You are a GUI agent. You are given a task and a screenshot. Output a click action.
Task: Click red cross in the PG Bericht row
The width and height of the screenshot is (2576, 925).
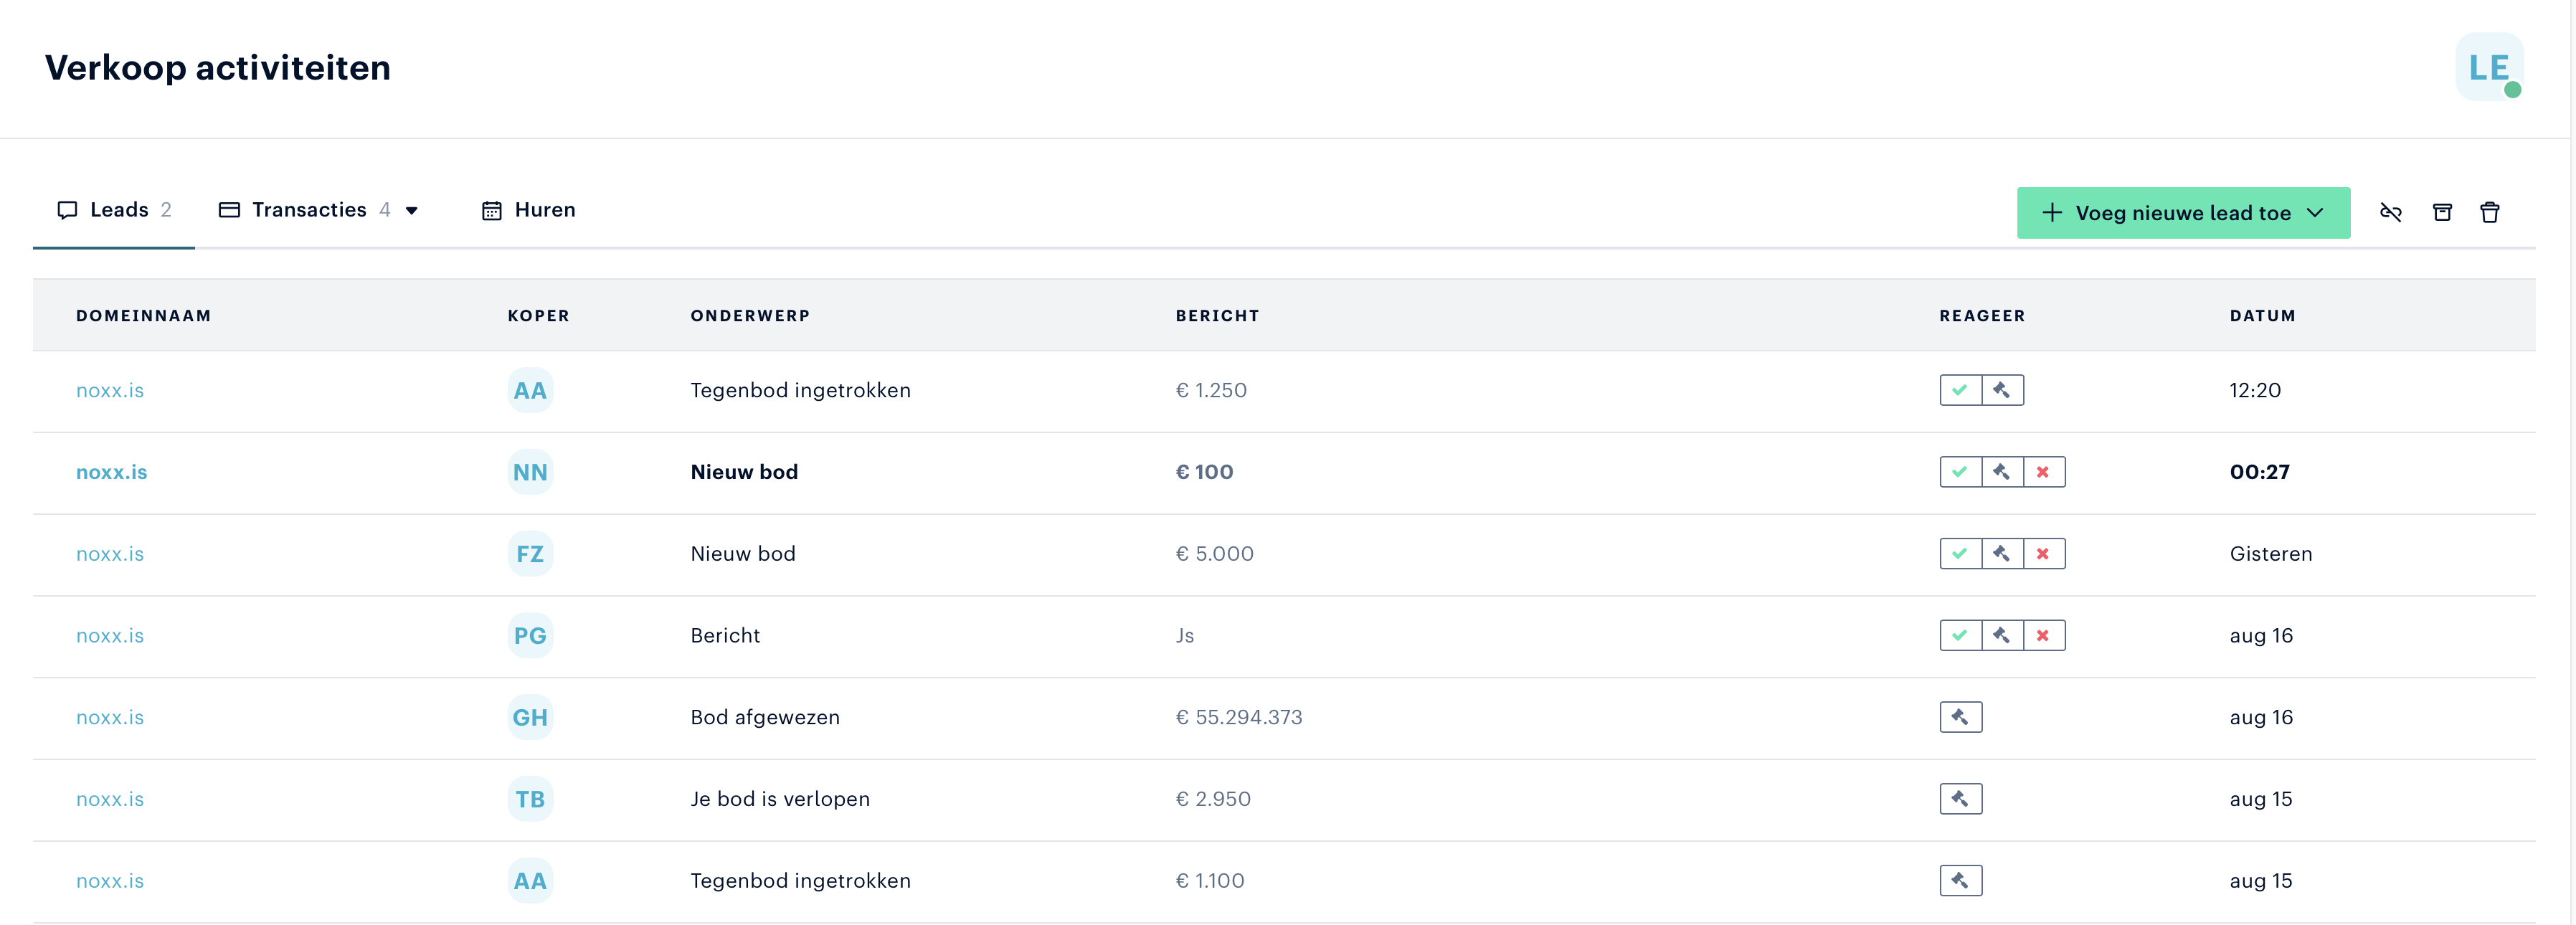[2044, 636]
